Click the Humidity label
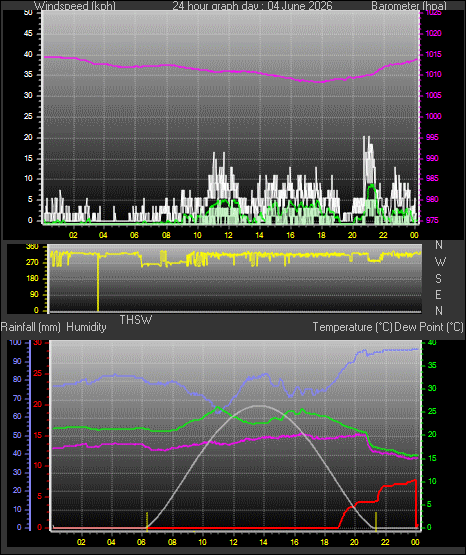Screen dimensions: 466x555 (x=86, y=327)
